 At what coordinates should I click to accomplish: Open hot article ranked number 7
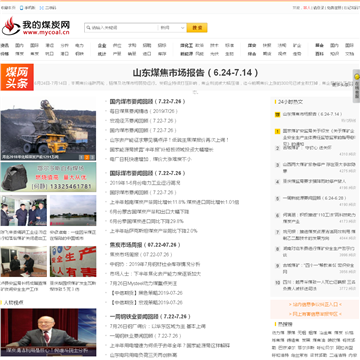pyautogui.click(x=319, y=235)
